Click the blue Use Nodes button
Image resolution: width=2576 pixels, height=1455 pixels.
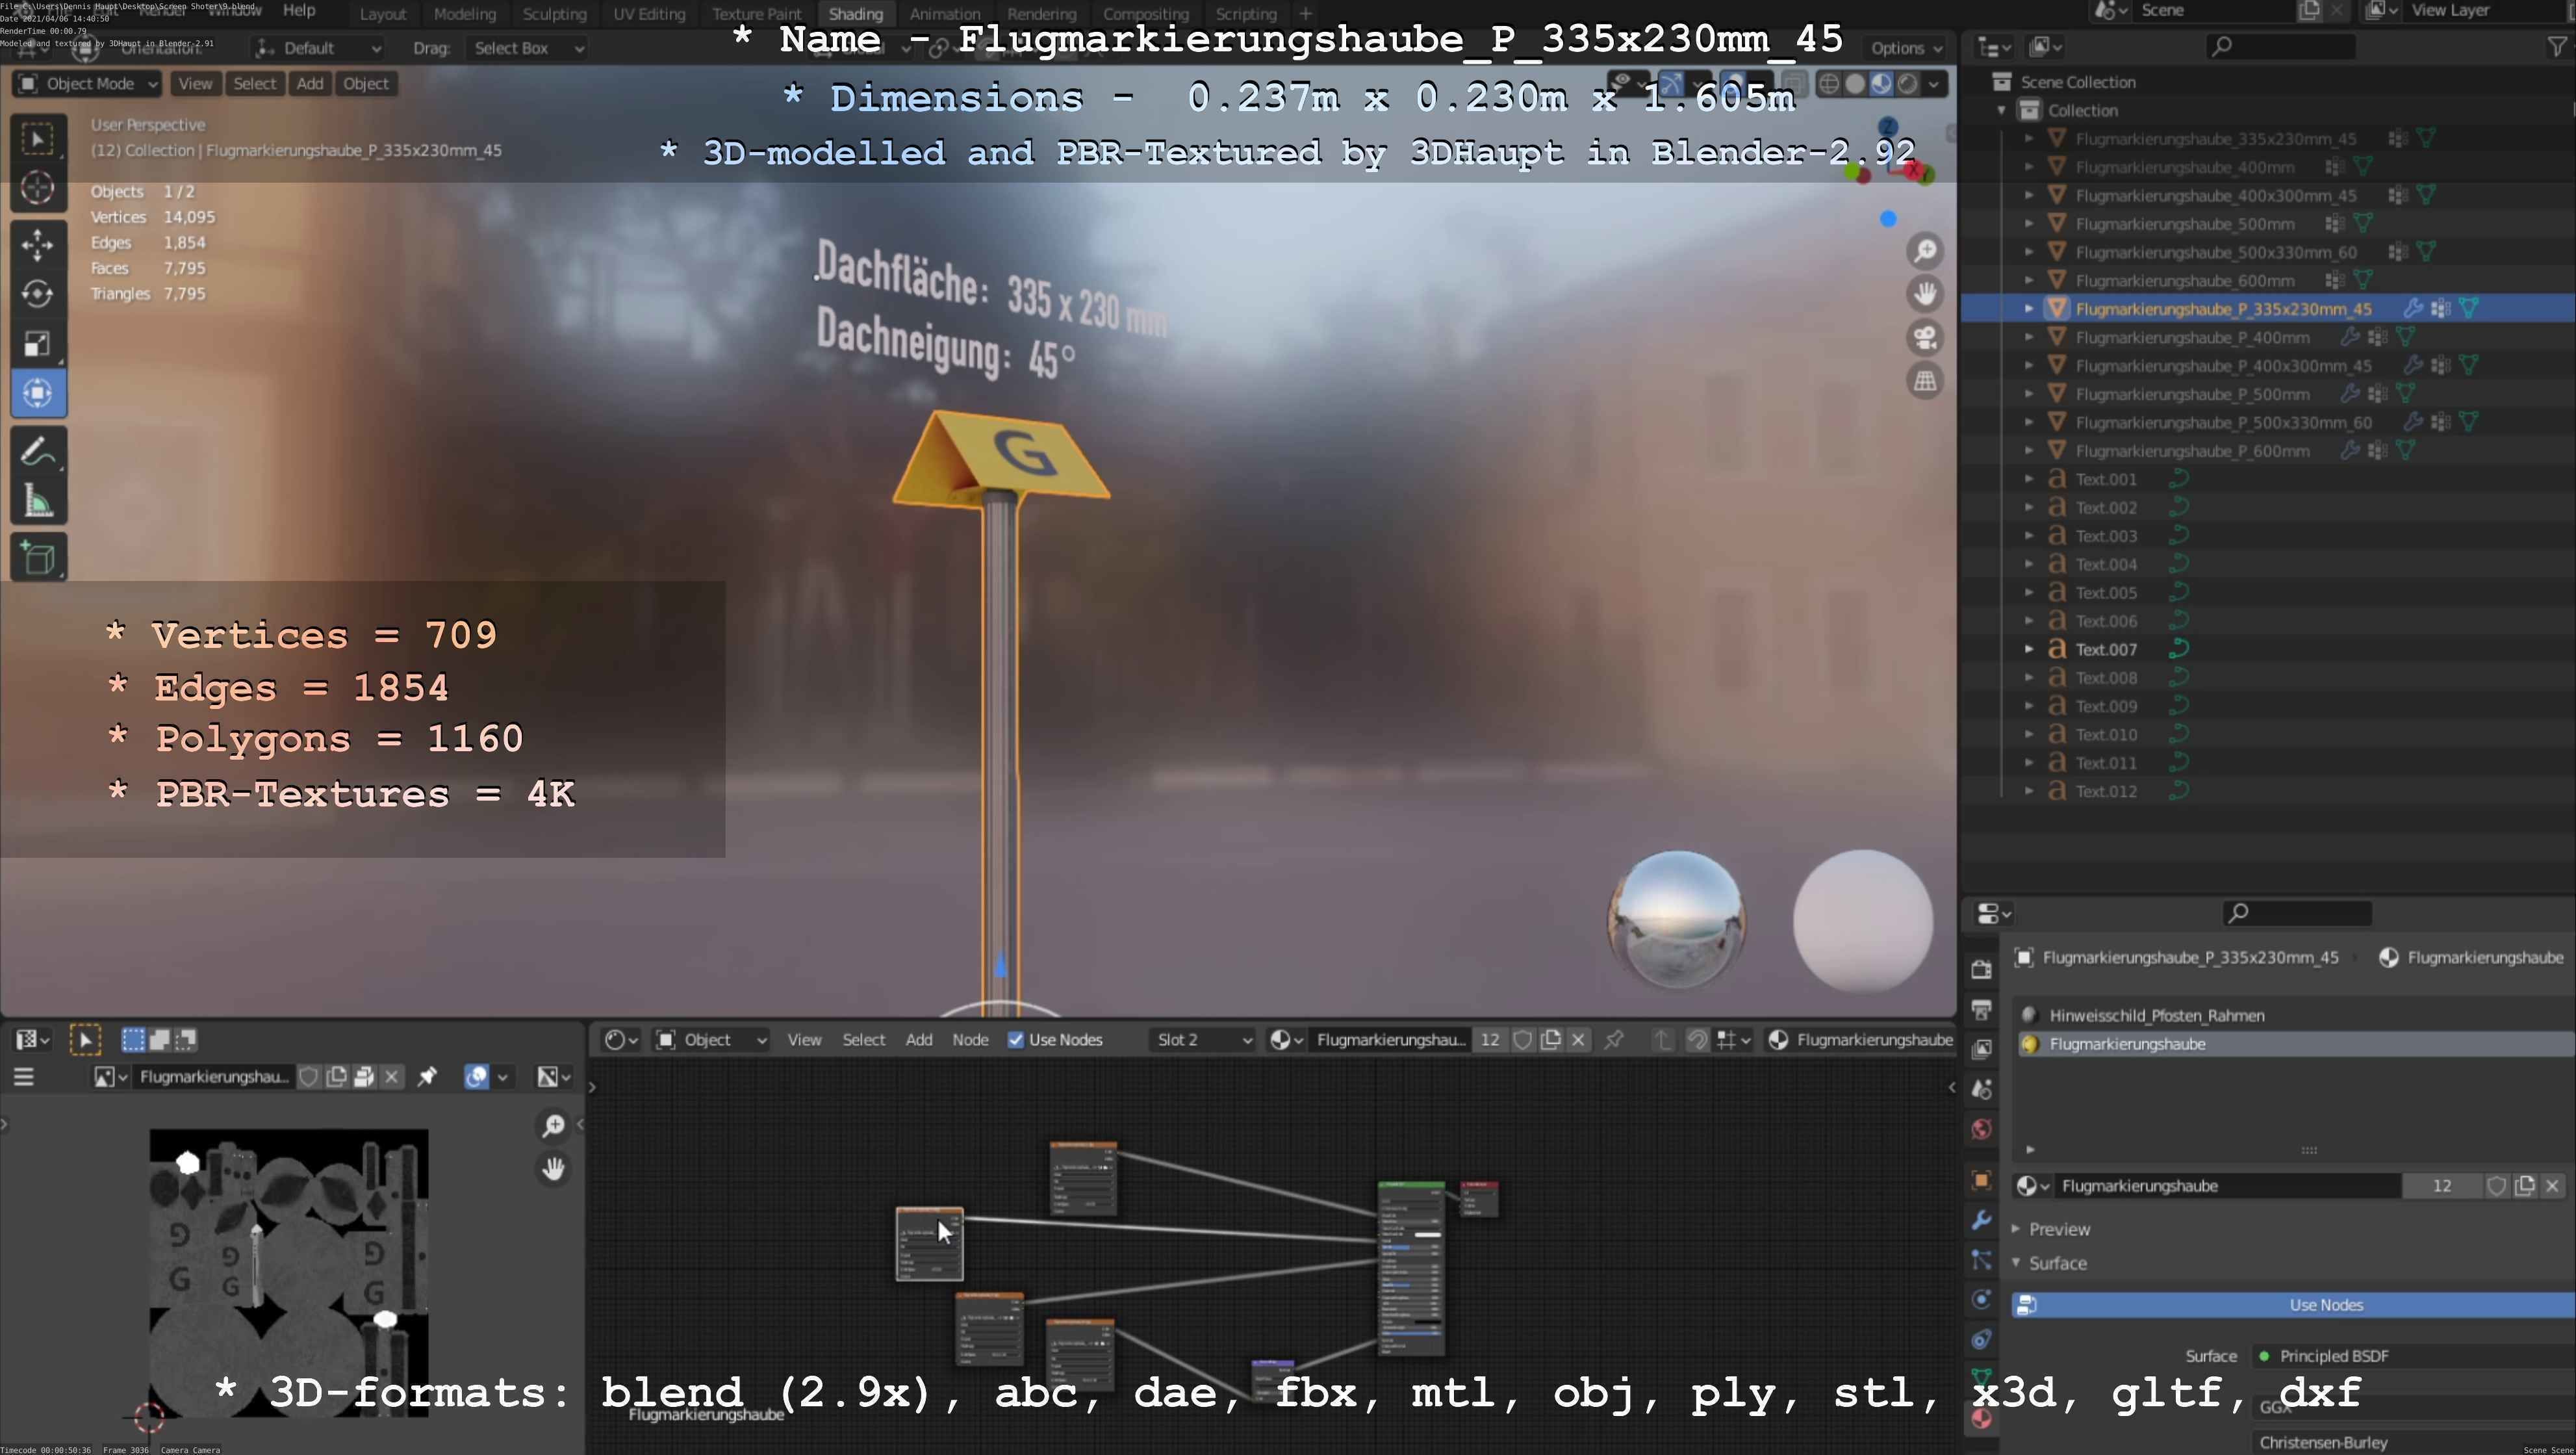(x=2326, y=1305)
